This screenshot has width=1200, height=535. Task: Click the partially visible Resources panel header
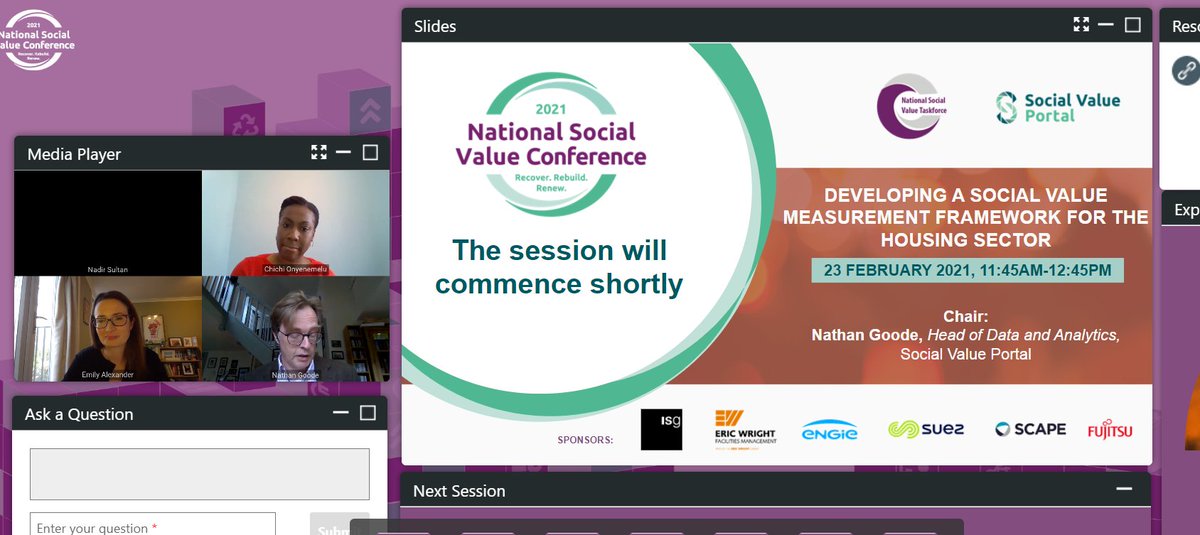coord(1180,25)
